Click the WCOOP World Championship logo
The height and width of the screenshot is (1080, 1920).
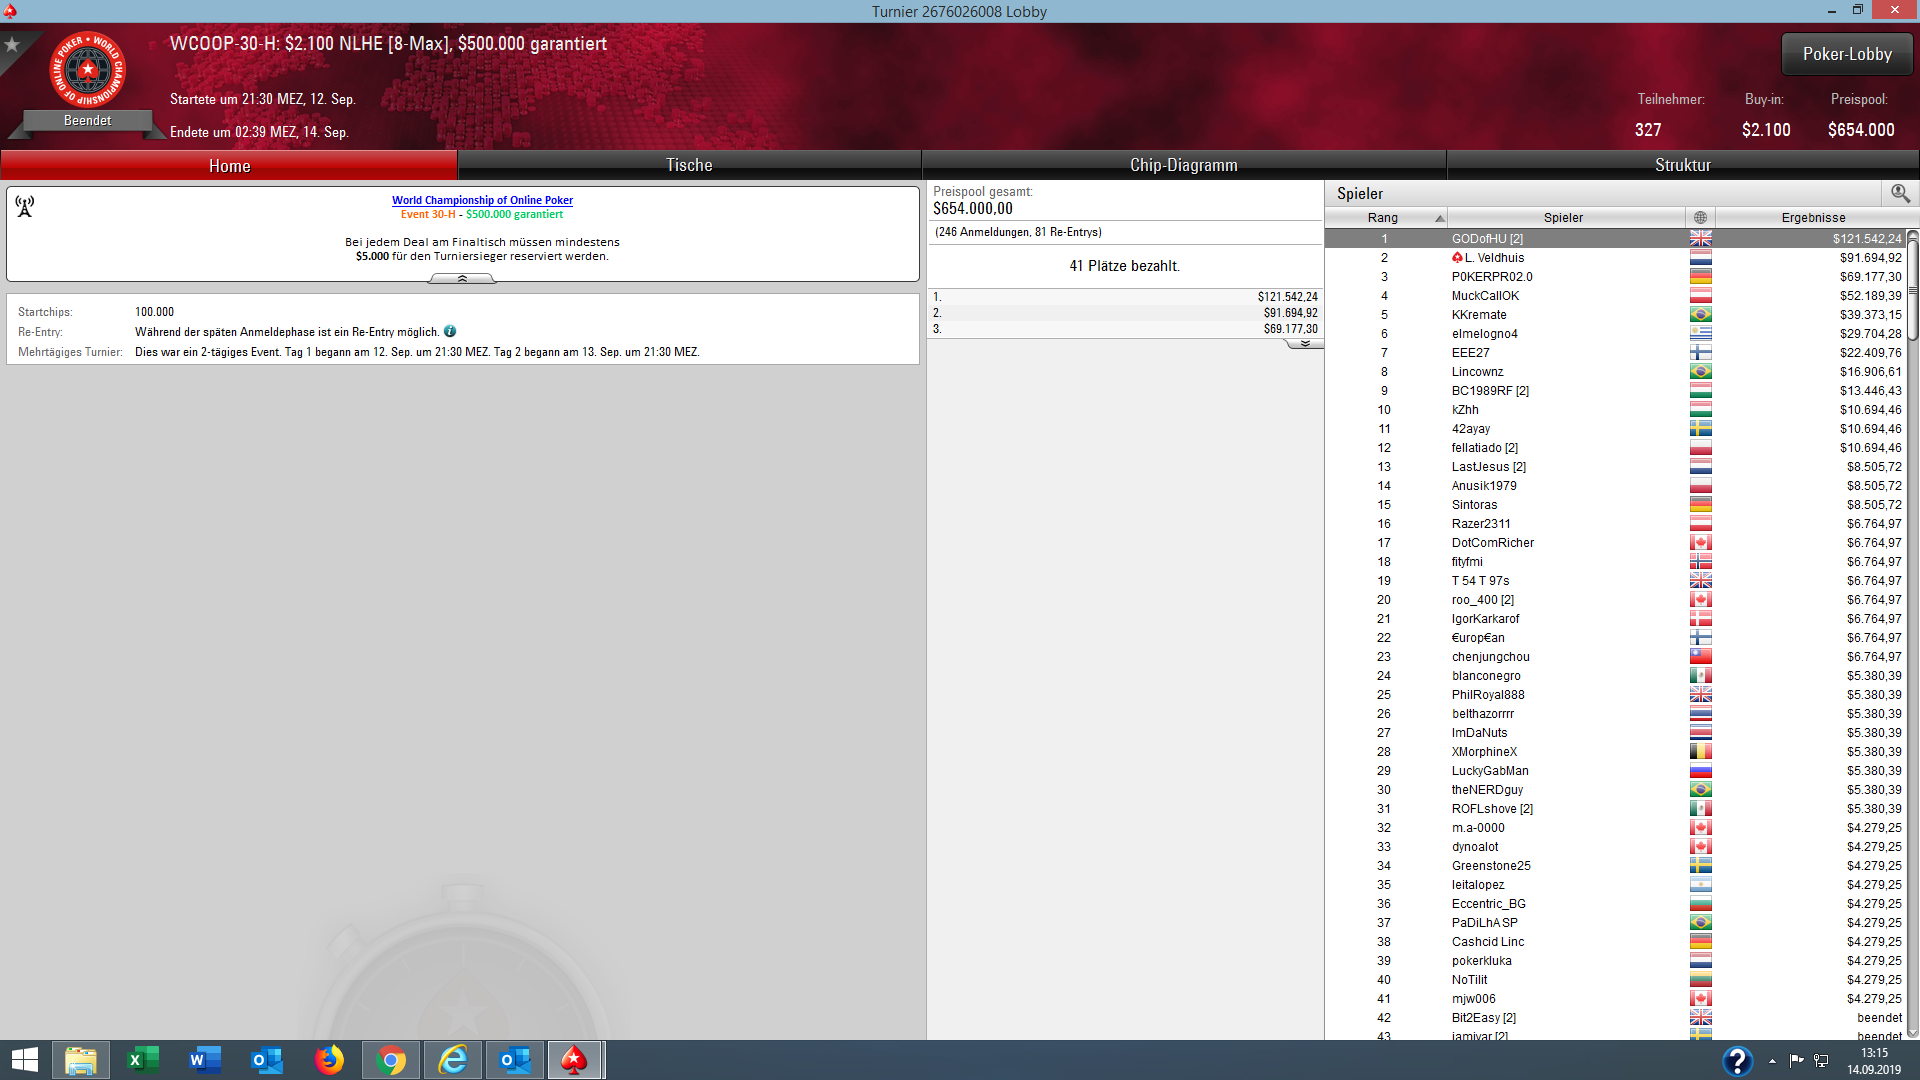[x=88, y=70]
